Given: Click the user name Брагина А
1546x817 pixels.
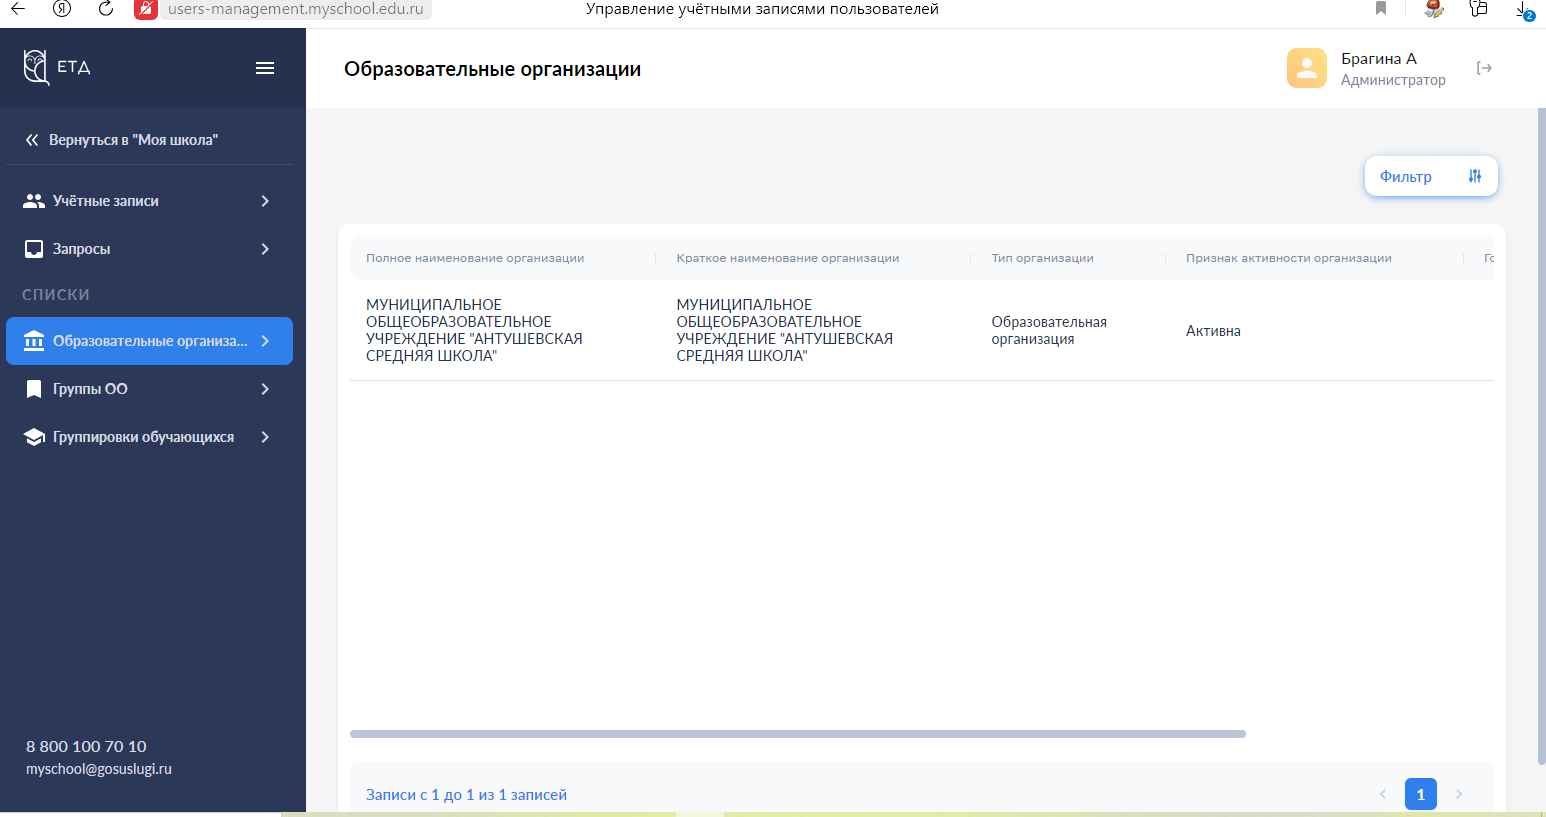Looking at the screenshot, I should (x=1379, y=59).
